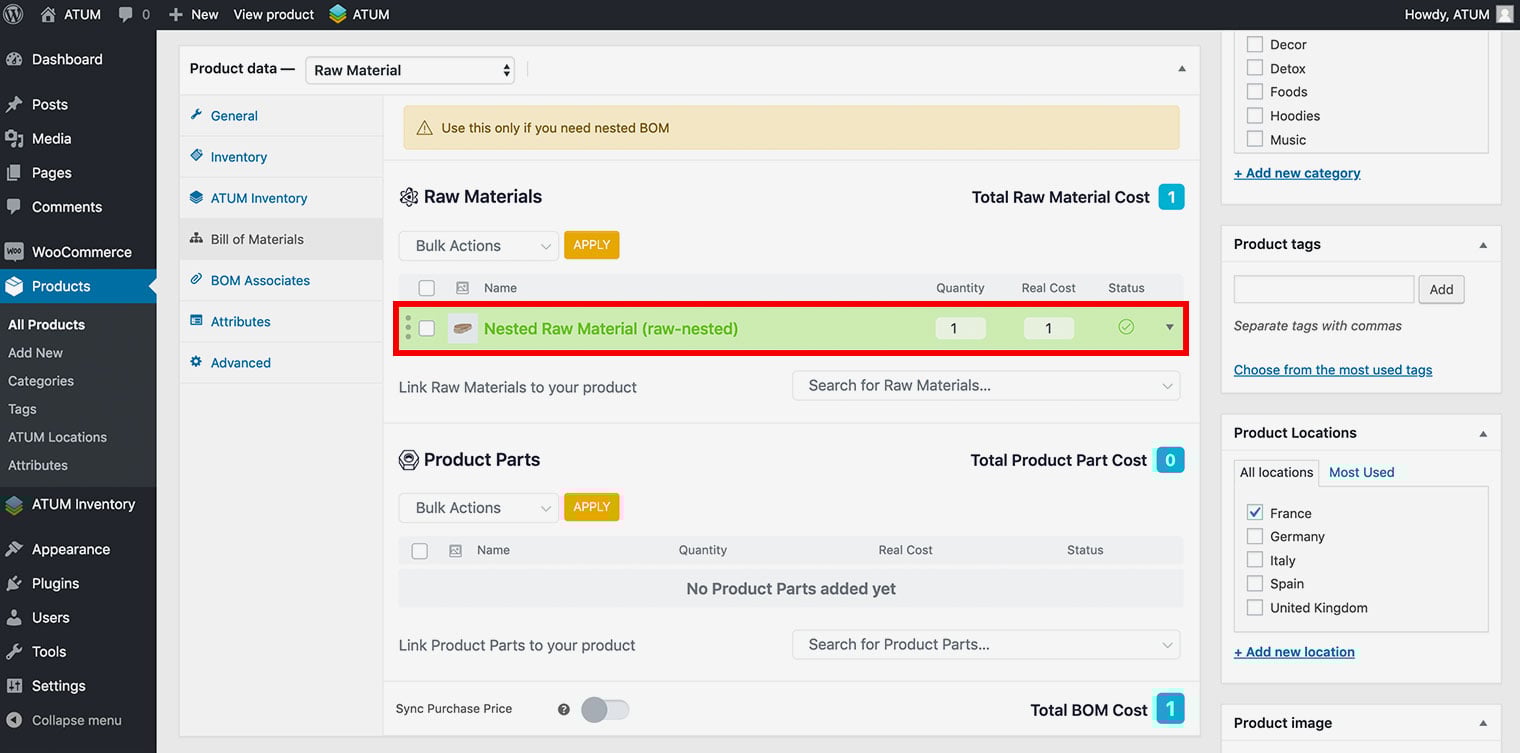Check the Hoodies category checkbox

tap(1255, 116)
